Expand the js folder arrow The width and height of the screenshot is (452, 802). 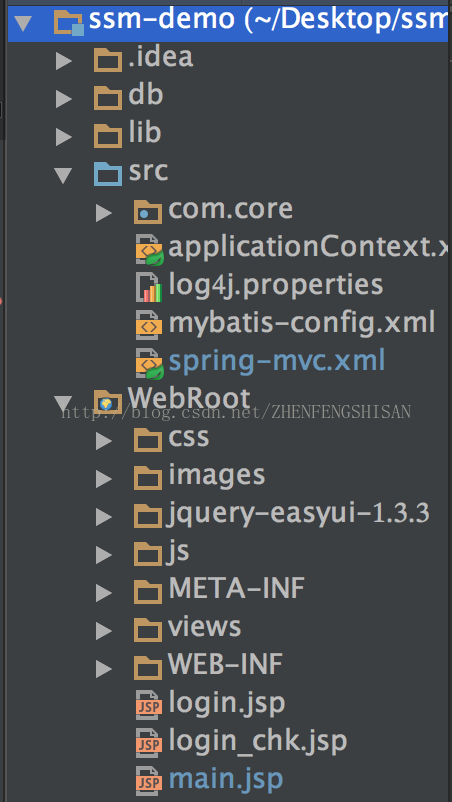[x=104, y=554]
